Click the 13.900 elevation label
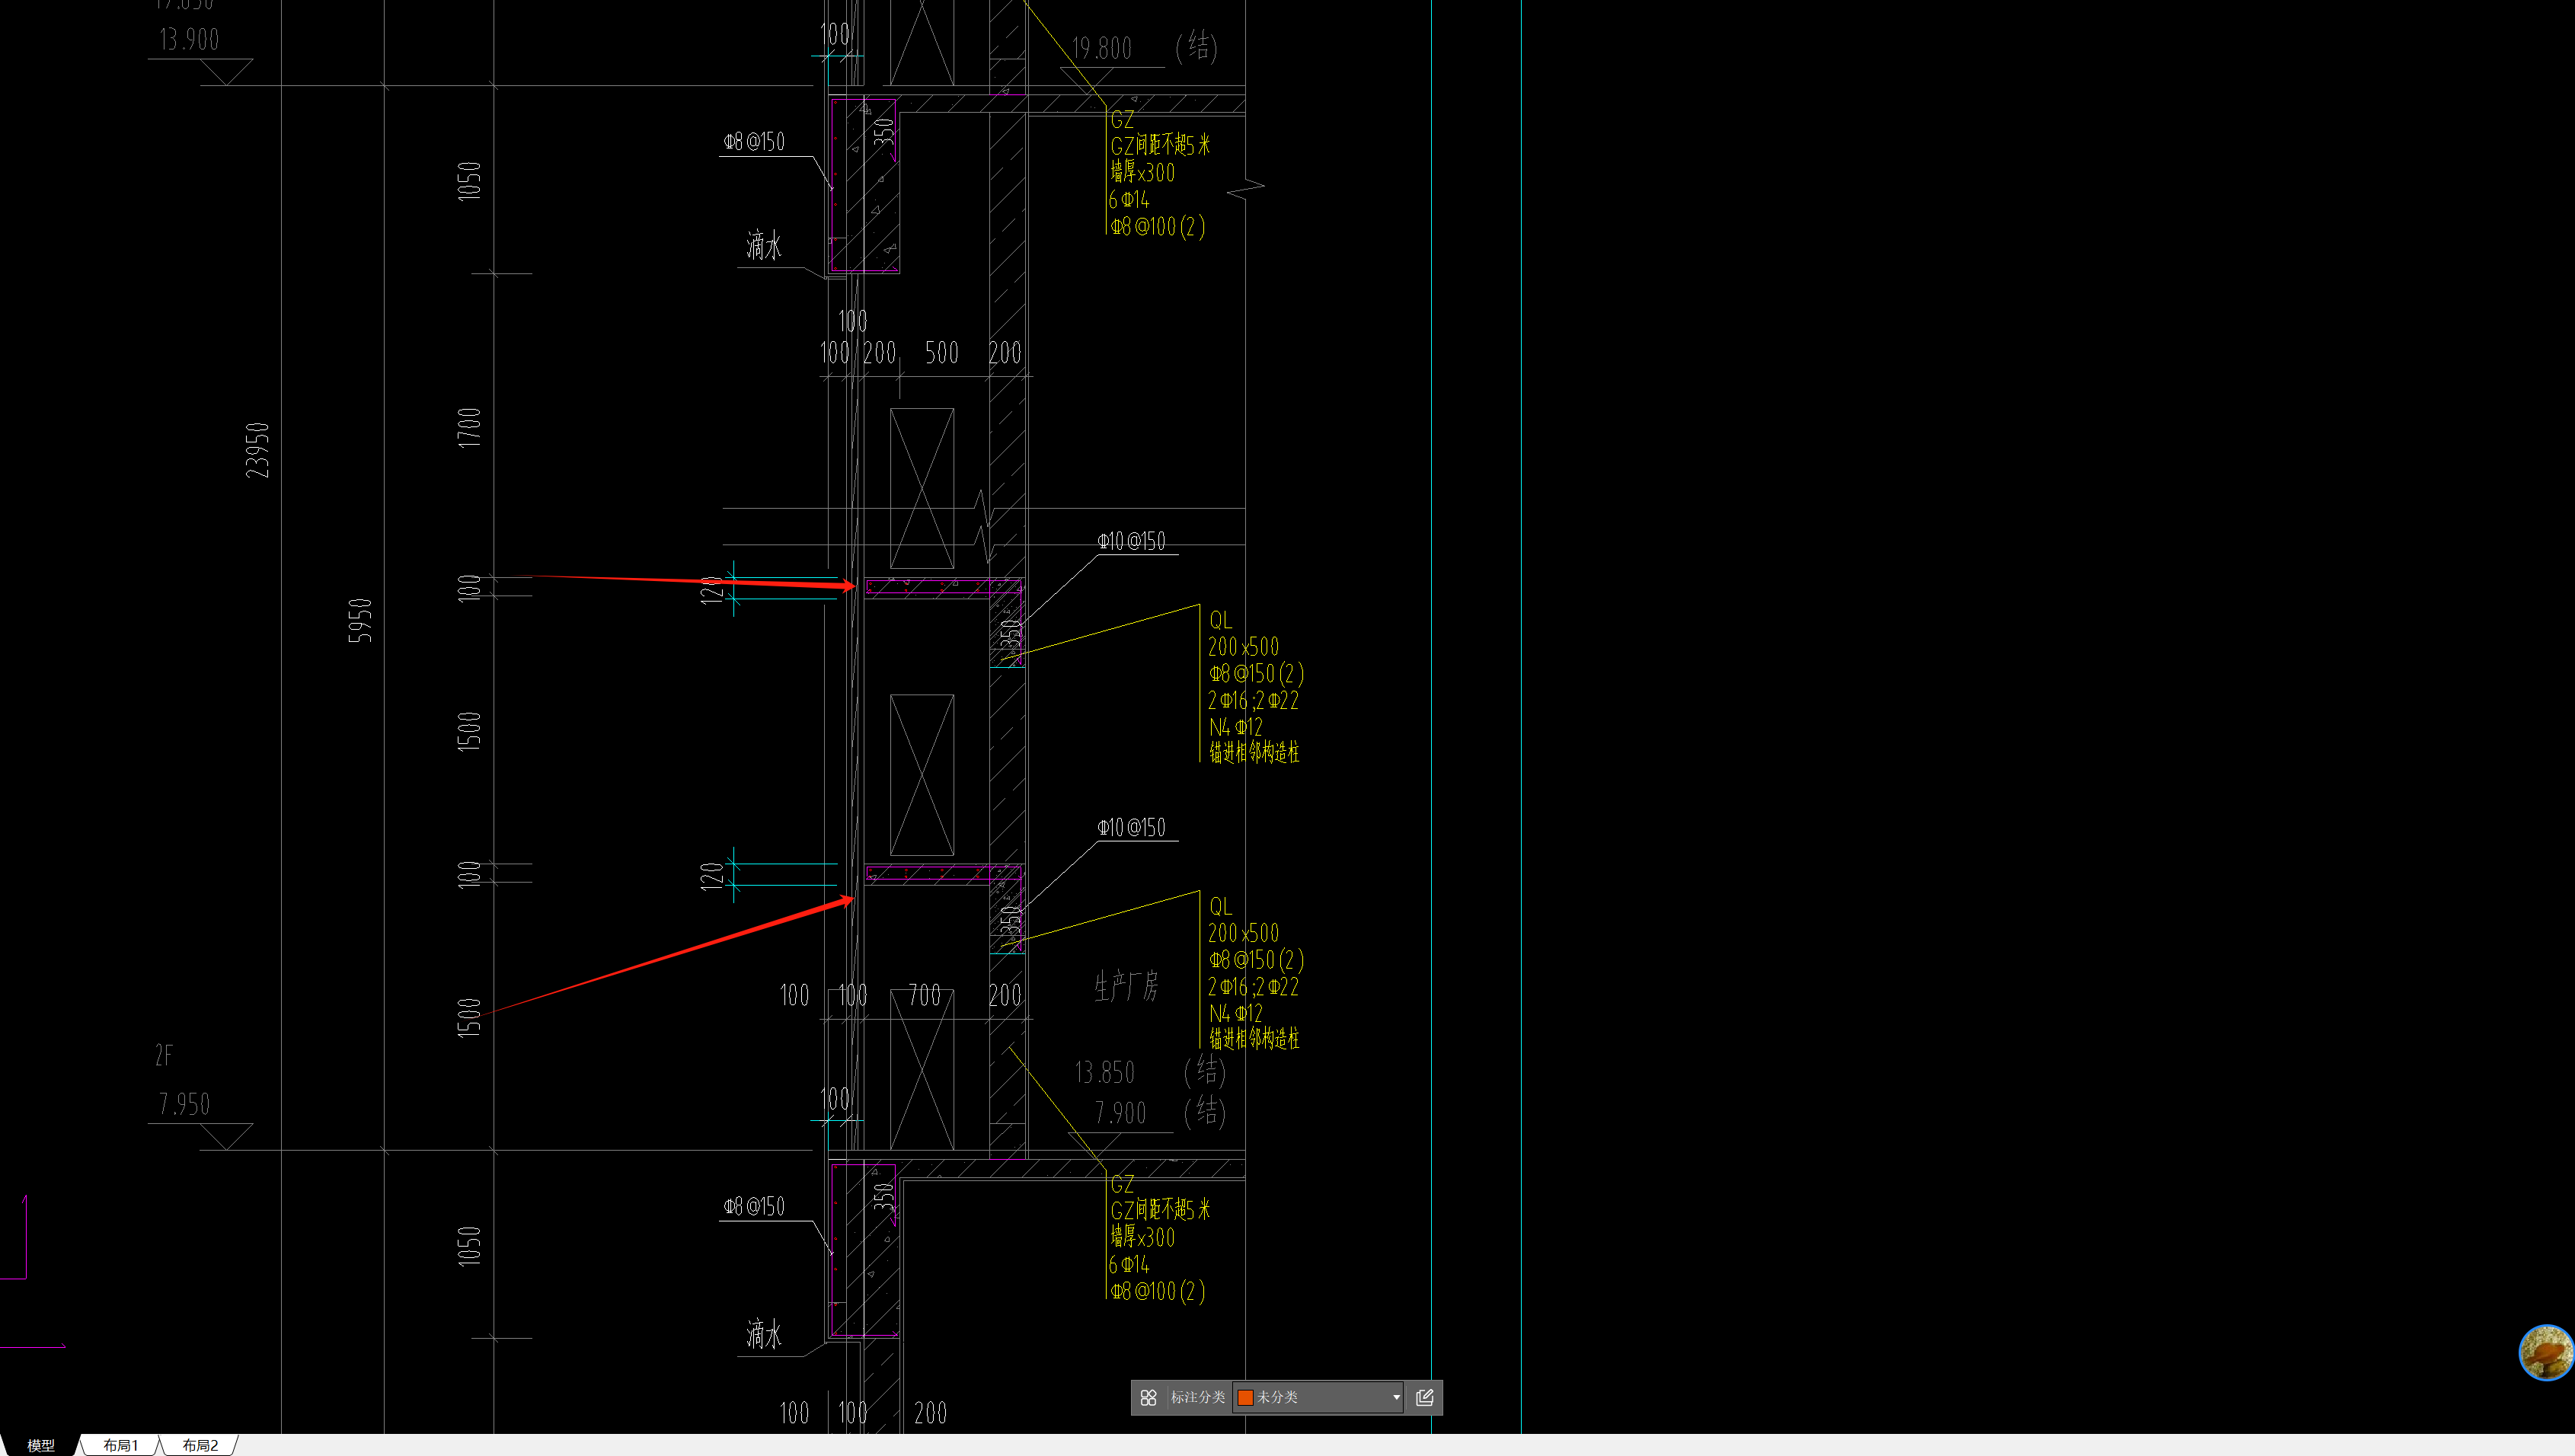Screen dimensions: 2575x1456 (189, 40)
